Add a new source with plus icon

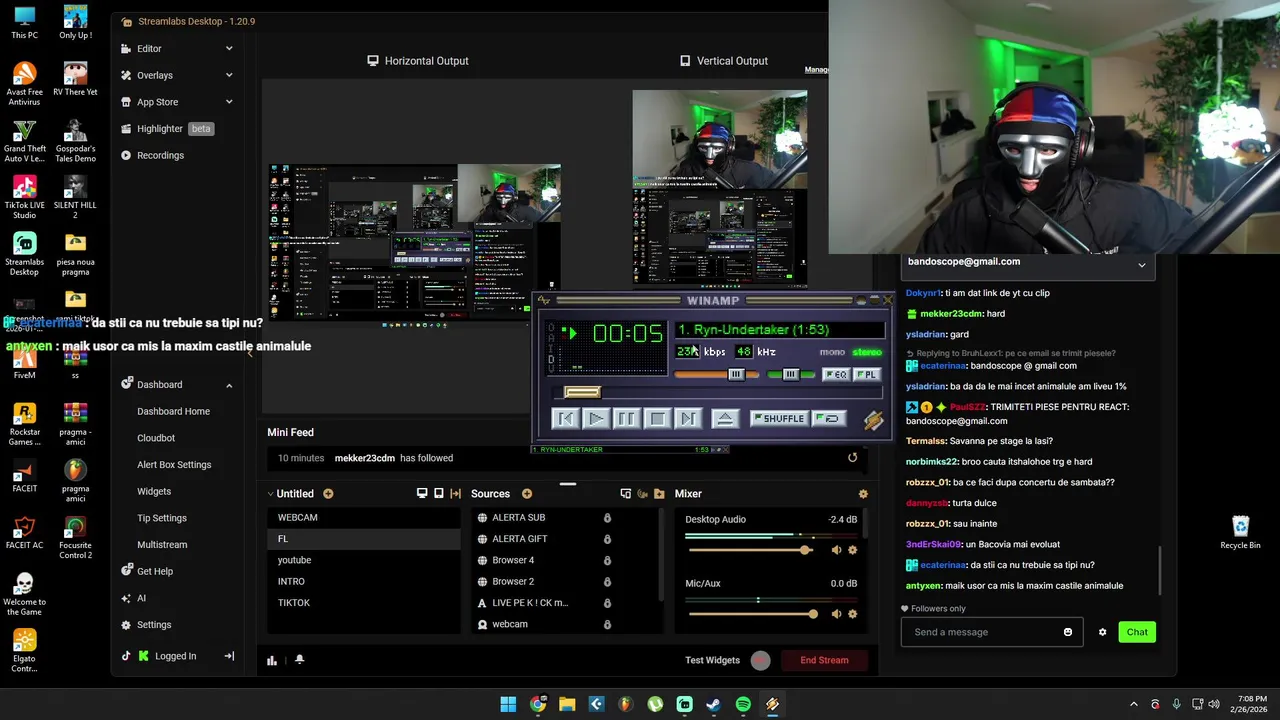(x=527, y=494)
